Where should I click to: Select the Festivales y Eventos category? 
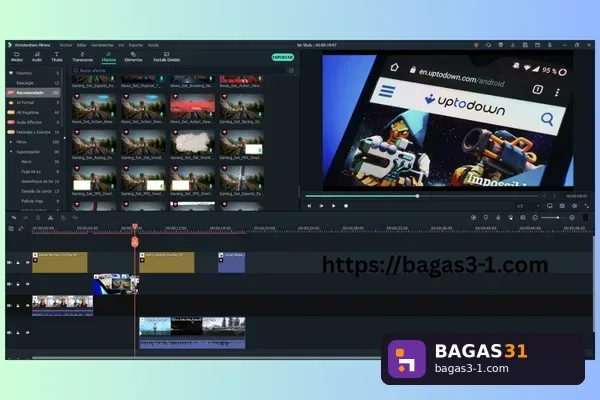[34, 132]
